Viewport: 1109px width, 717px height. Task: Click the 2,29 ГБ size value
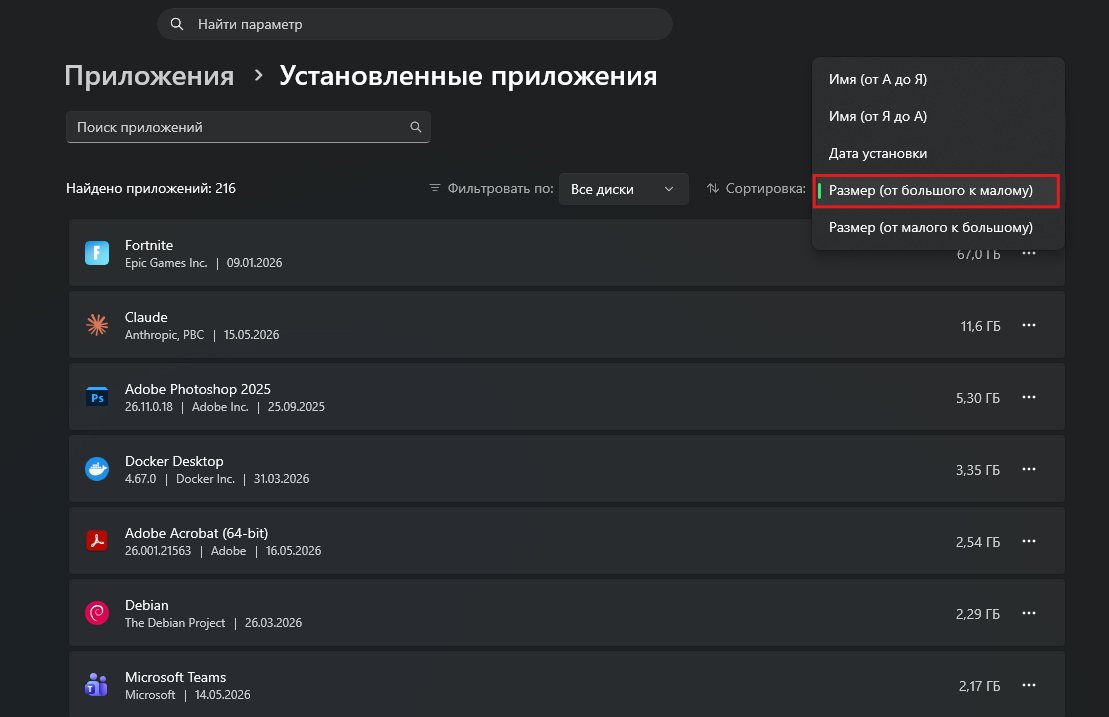pos(978,614)
